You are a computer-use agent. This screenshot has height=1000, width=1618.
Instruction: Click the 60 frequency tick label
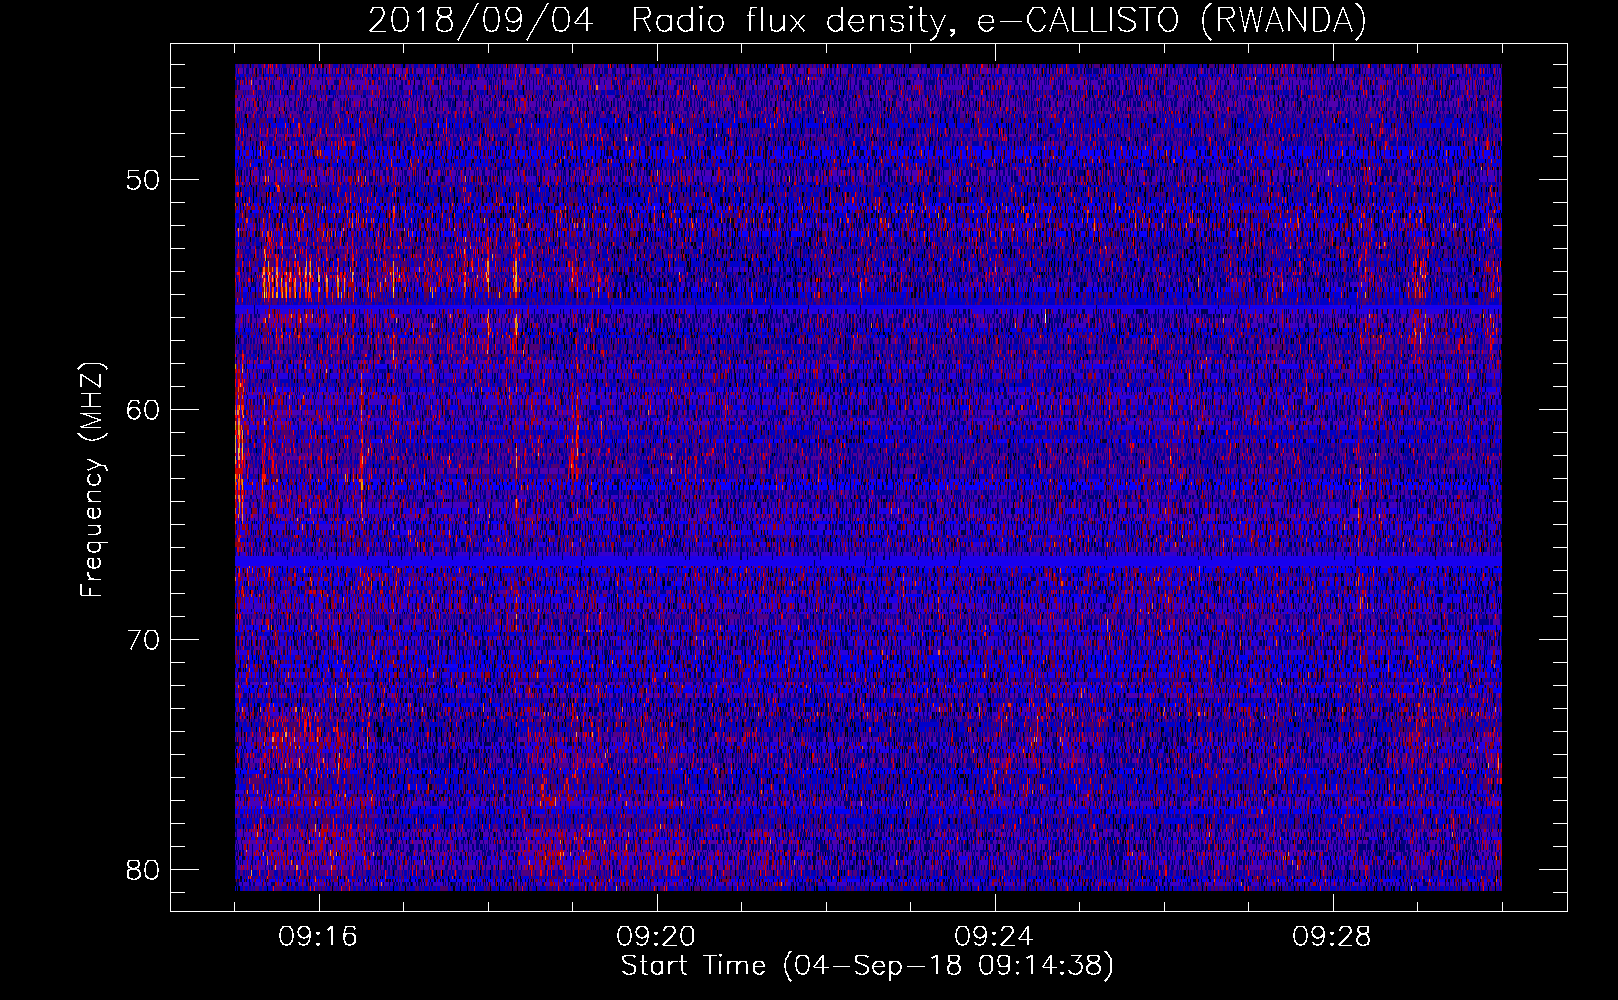pos(144,410)
